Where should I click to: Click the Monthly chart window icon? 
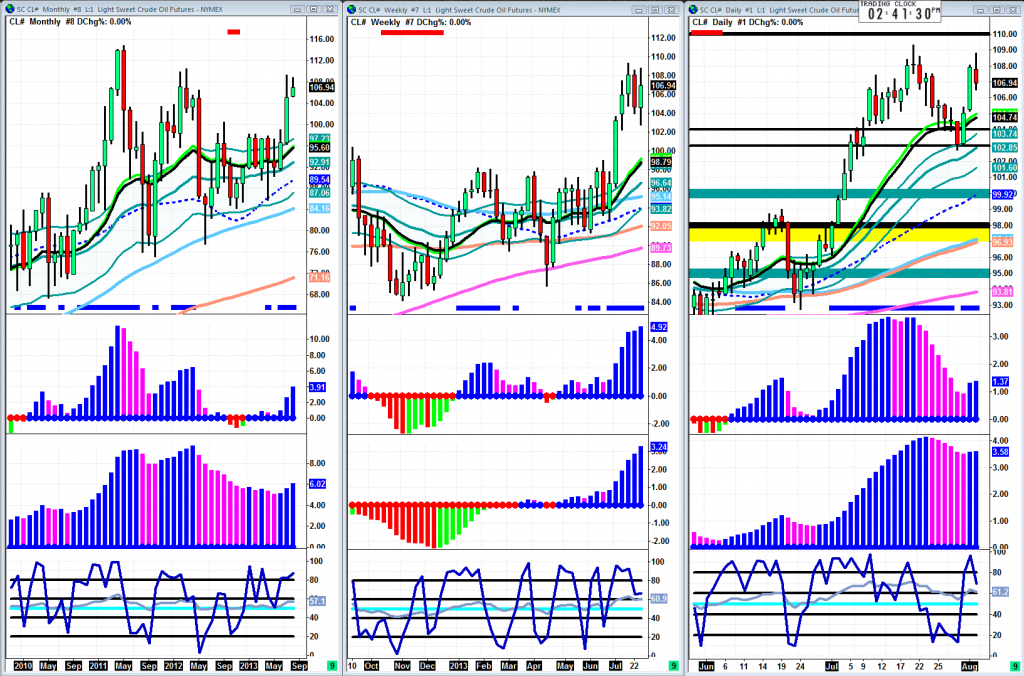(8, 8)
